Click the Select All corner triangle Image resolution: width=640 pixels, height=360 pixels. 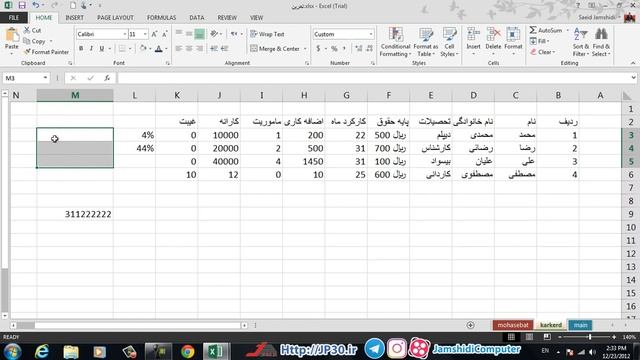(627, 96)
